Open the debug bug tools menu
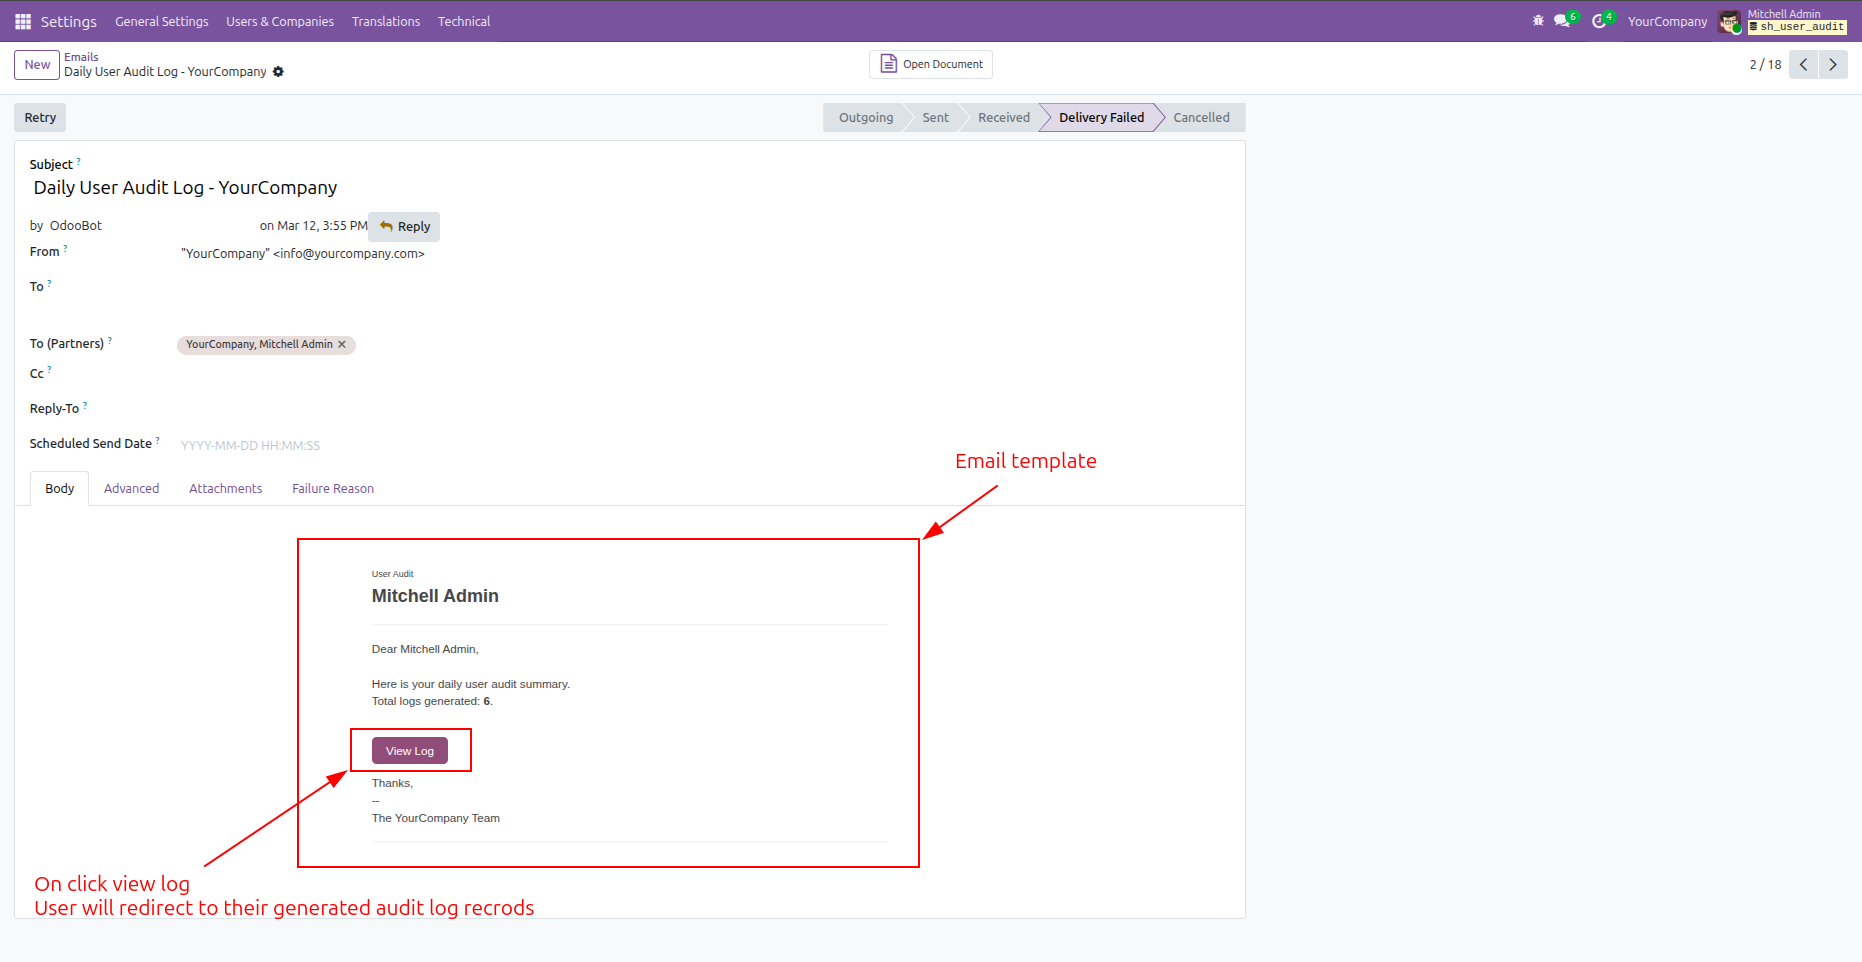The width and height of the screenshot is (1862, 962). [1538, 21]
